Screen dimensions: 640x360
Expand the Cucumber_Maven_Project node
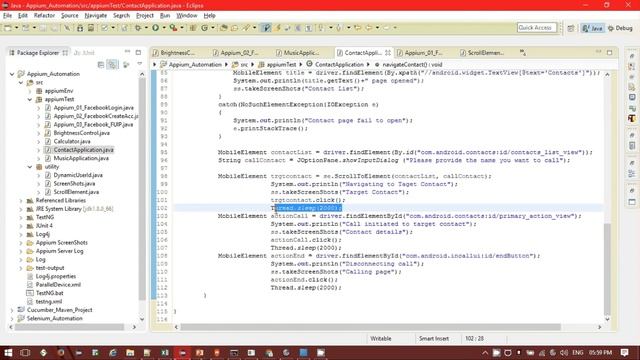coord(12,310)
